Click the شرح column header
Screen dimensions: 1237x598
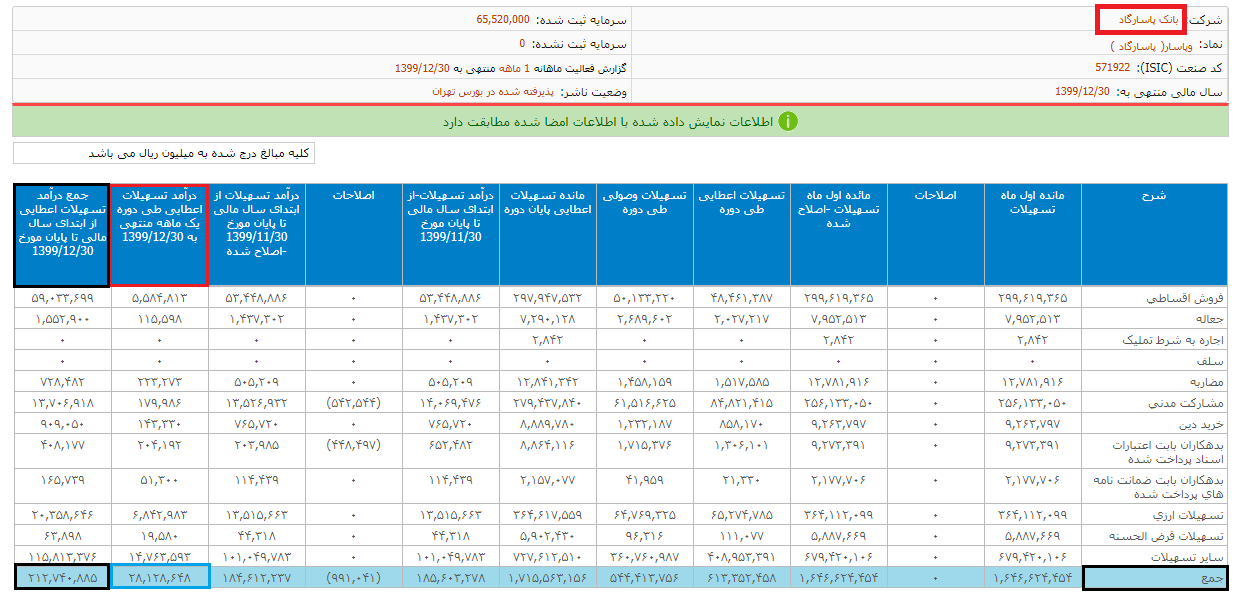click(x=1153, y=196)
